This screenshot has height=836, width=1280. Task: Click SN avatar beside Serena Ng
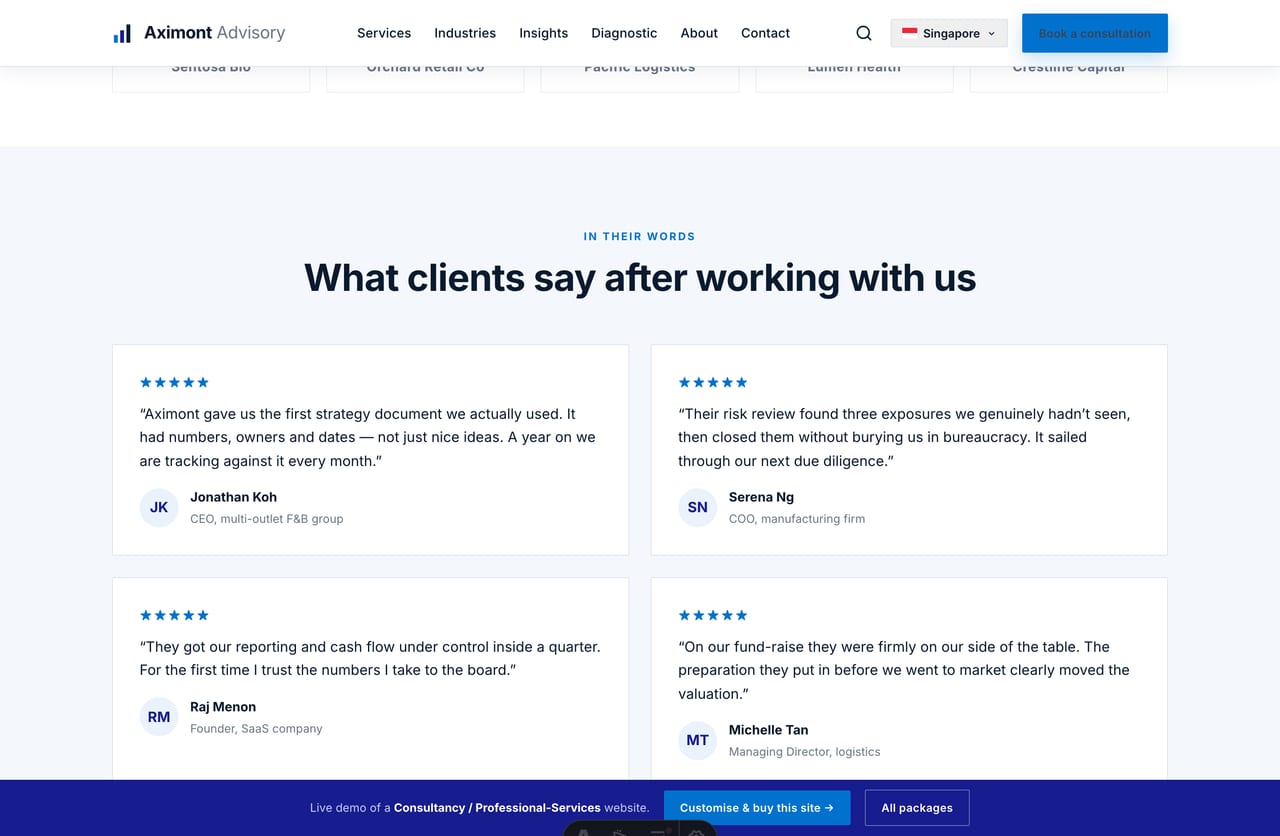(698, 507)
